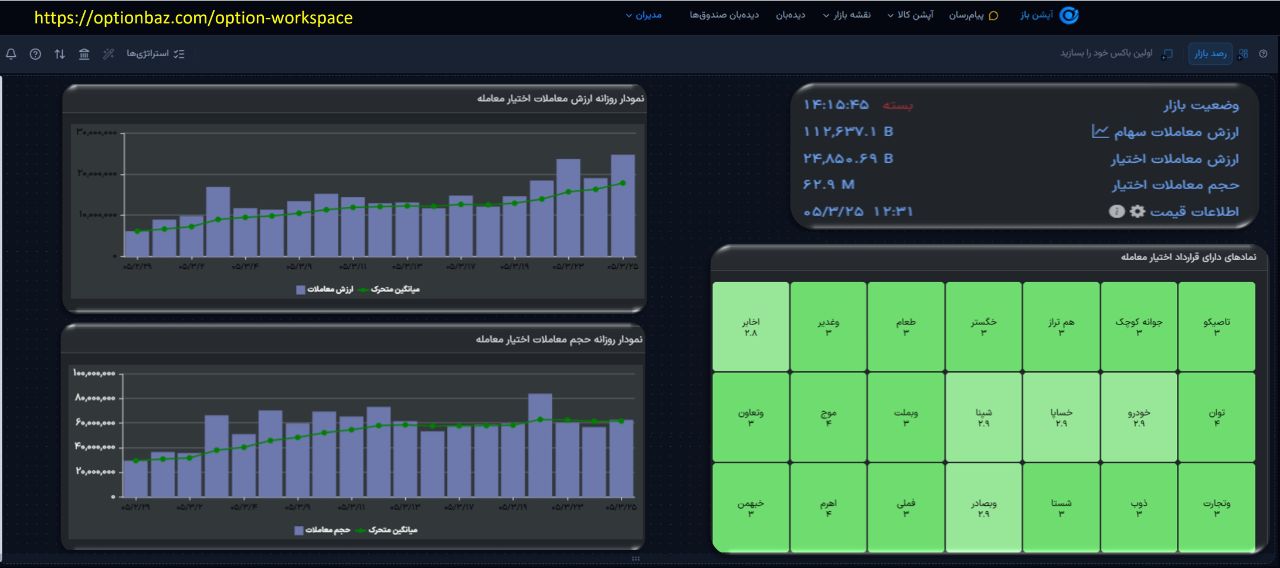The width and height of the screenshot is (1280, 568).
Task: Open price info settings gear icon
Action: (x=1136, y=212)
